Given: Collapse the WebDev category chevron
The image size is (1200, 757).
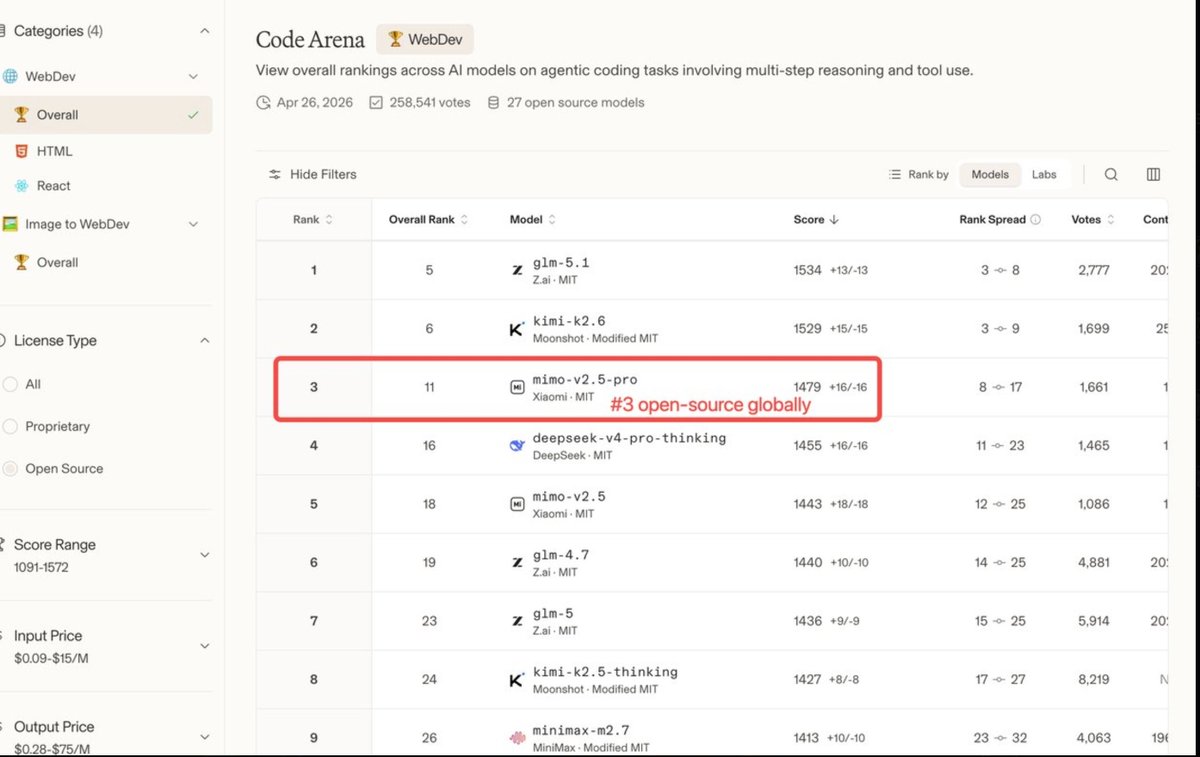Looking at the screenshot, I should point(194,77).
